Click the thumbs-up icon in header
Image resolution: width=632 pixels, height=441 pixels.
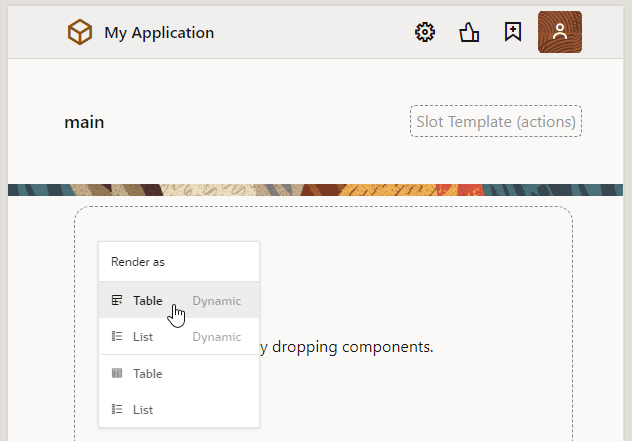click(469, 32)
